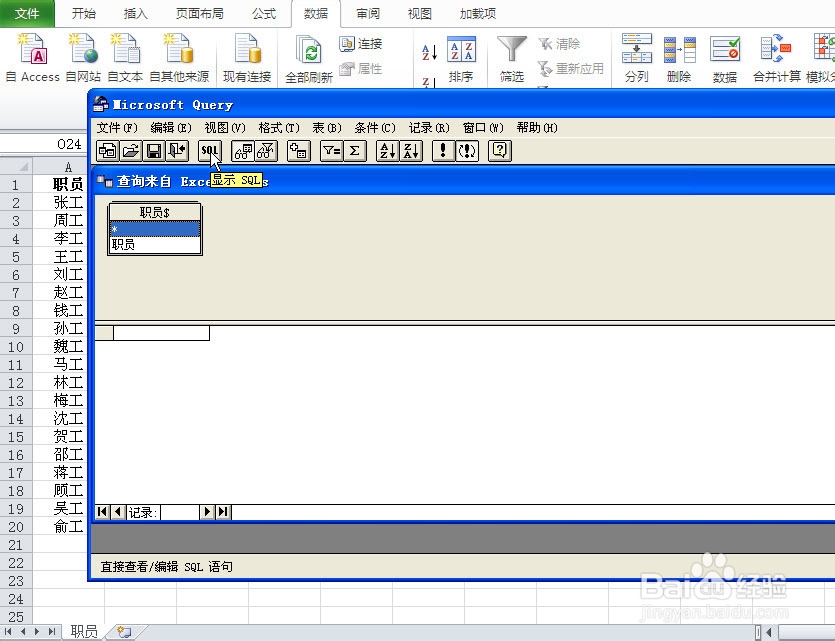The height and width of the screenshot is (641, 835).
Task: Open 文件(F) menu in Microsoft Query
Action: pos(117,128)
